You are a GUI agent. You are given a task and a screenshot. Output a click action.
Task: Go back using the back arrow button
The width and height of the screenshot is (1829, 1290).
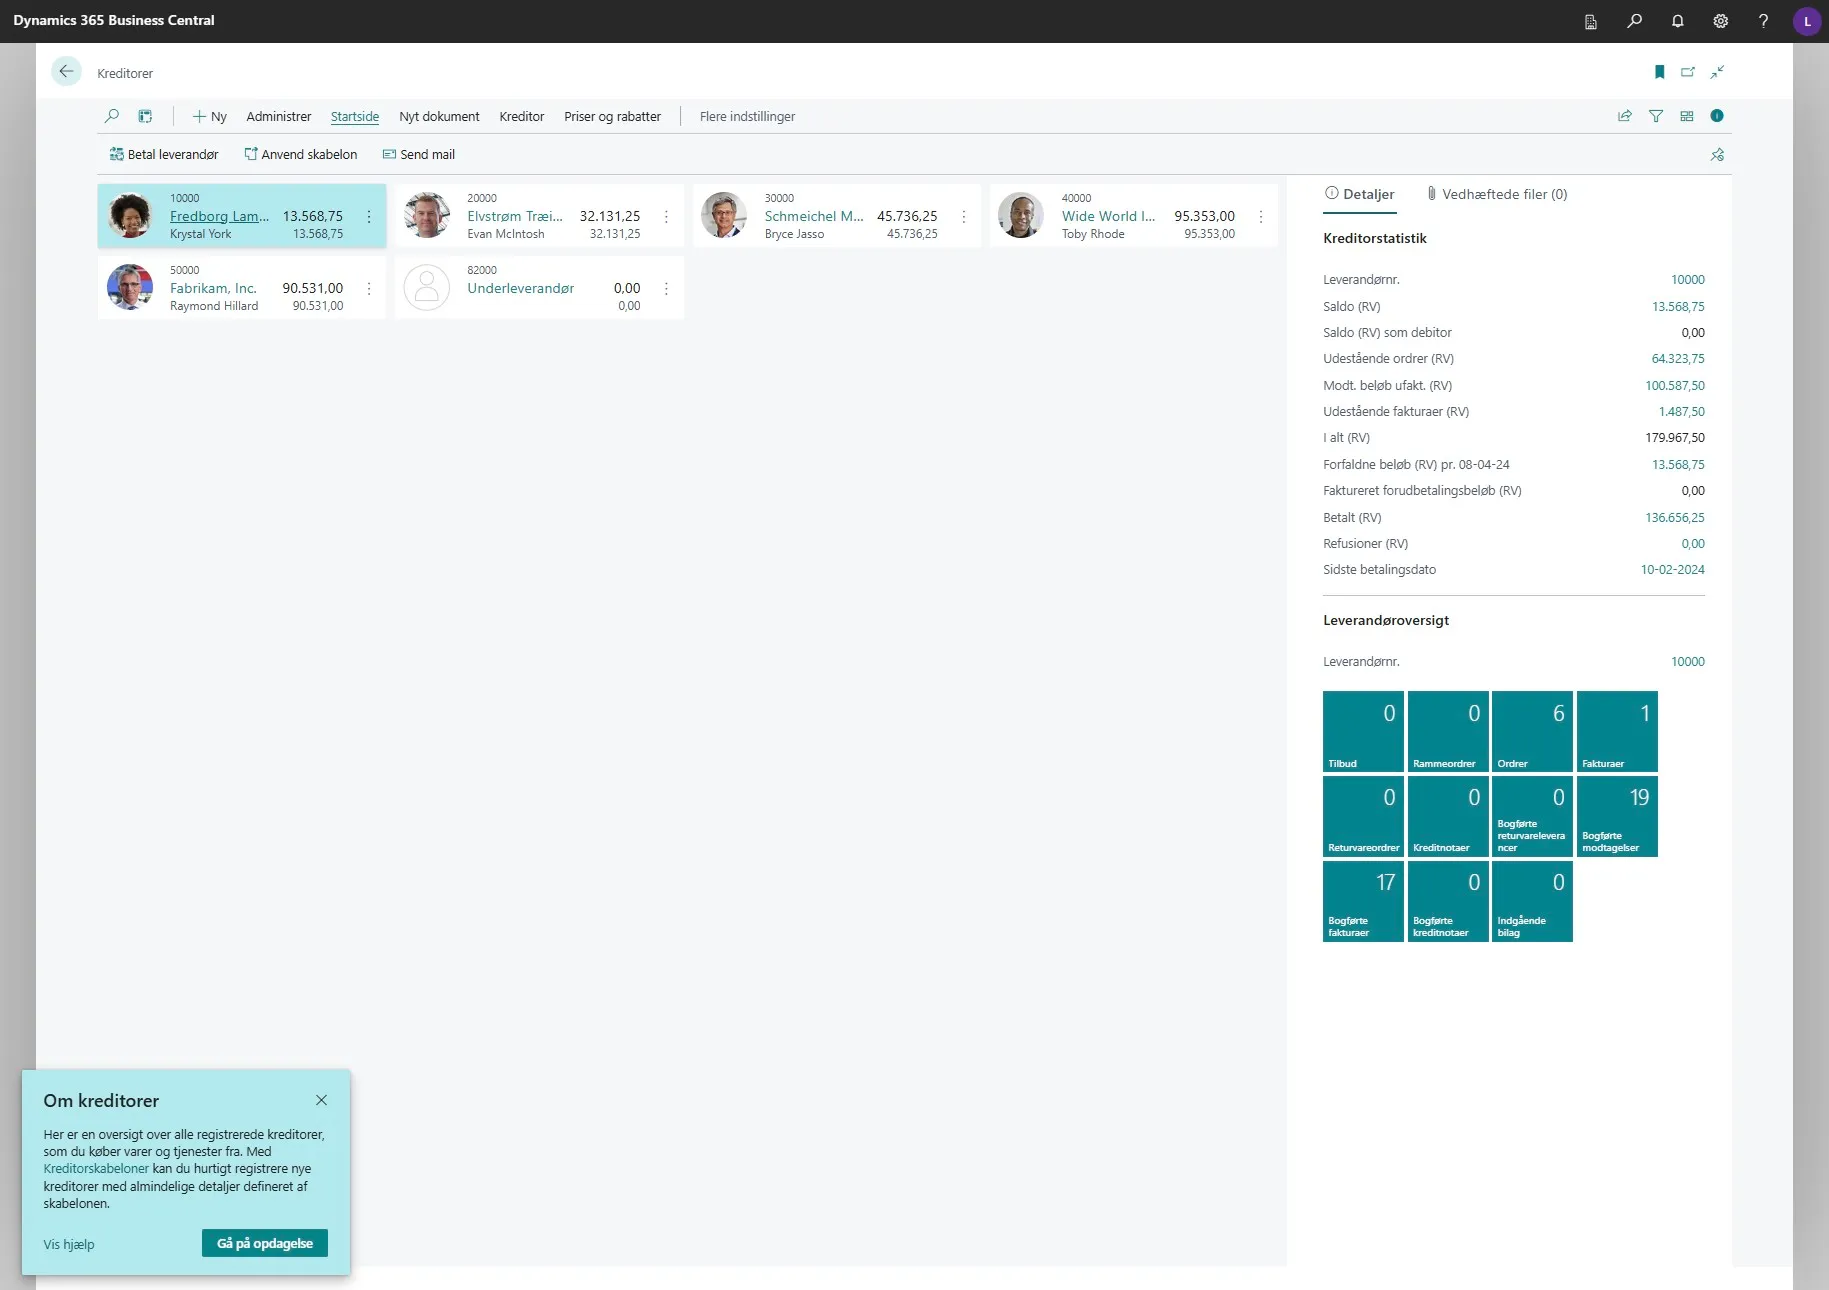[x=66, y=71]
